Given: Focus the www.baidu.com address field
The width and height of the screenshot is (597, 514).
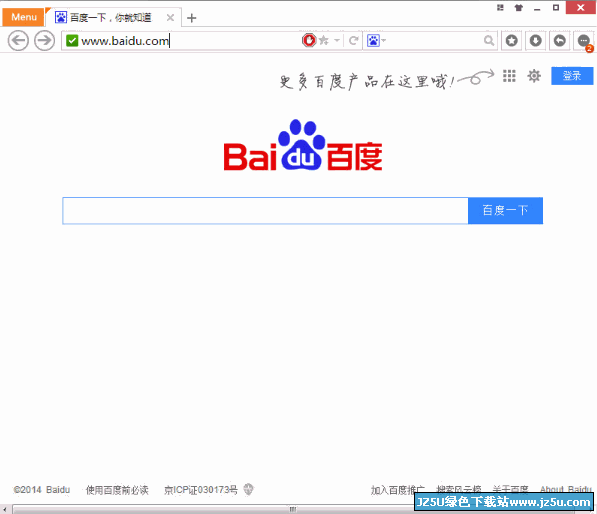Looking at the screenshot, I should click(183, 40).
